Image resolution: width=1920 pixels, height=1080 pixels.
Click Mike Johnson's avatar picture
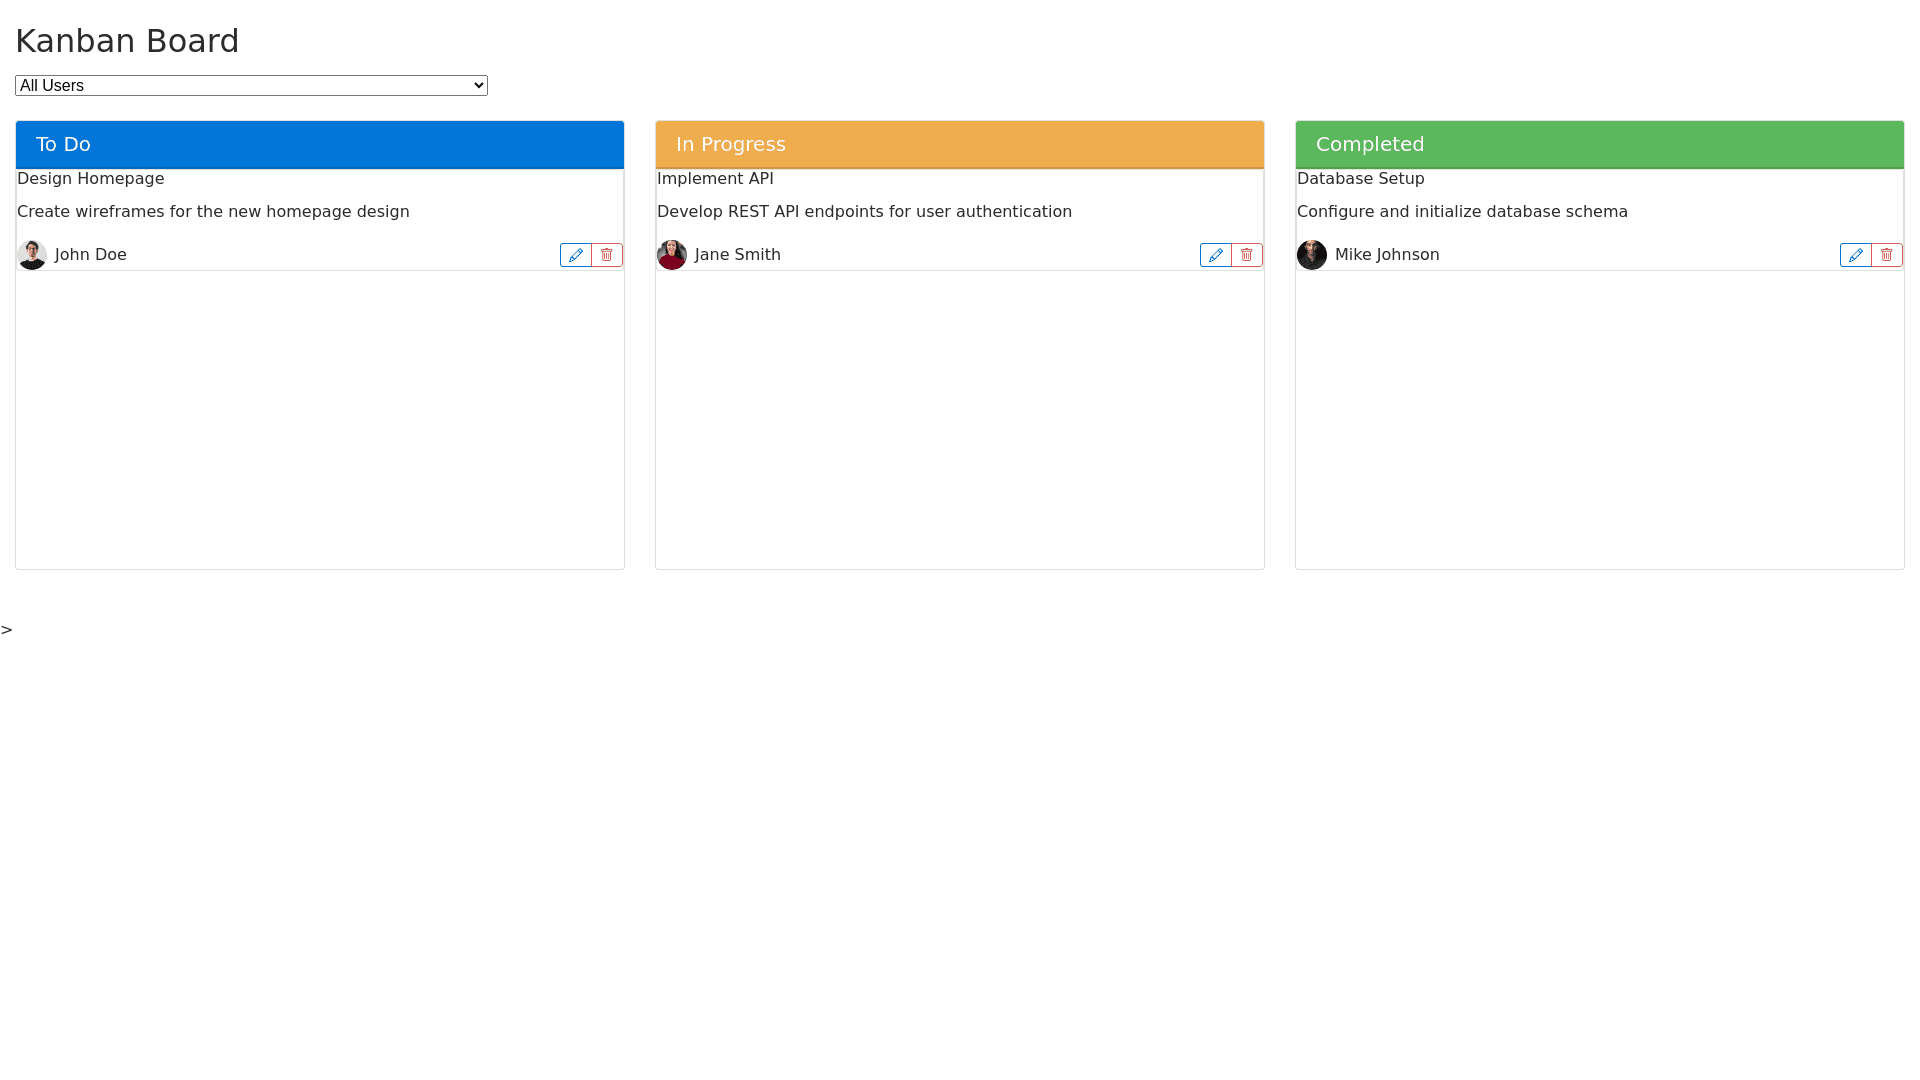(x=1312, y=255)
